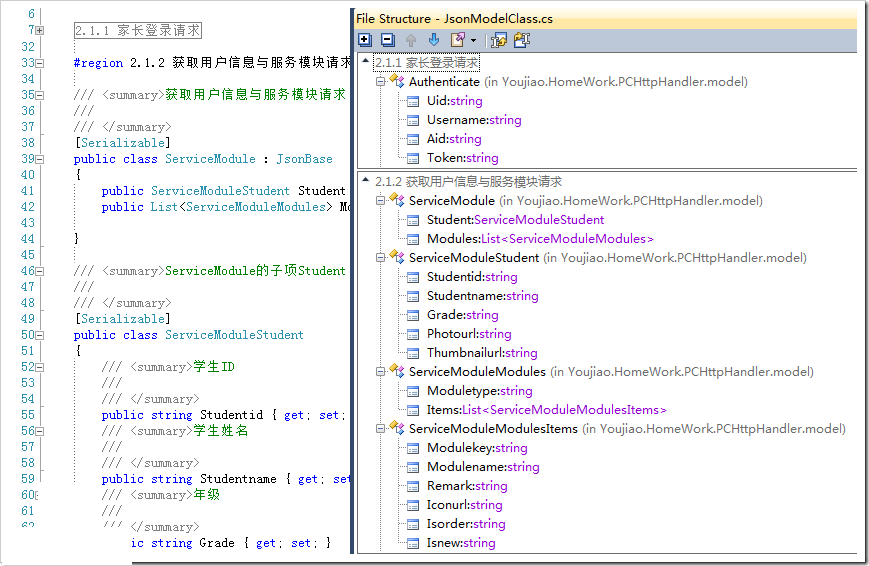Click the Authenticate class icon
The image size is (869, 566).
397,81
